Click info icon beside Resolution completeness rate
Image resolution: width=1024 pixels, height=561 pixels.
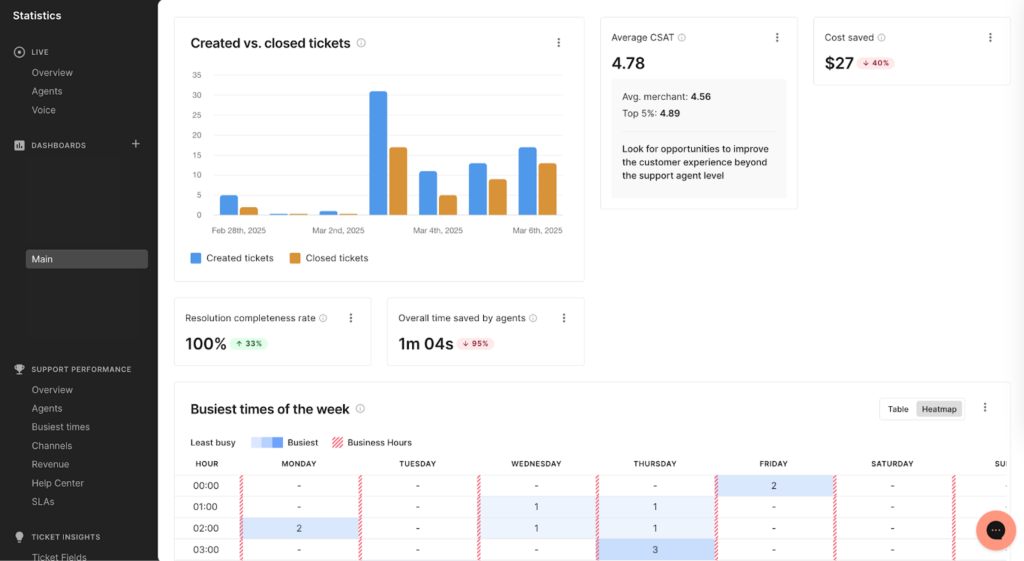(x=323, y=318)
